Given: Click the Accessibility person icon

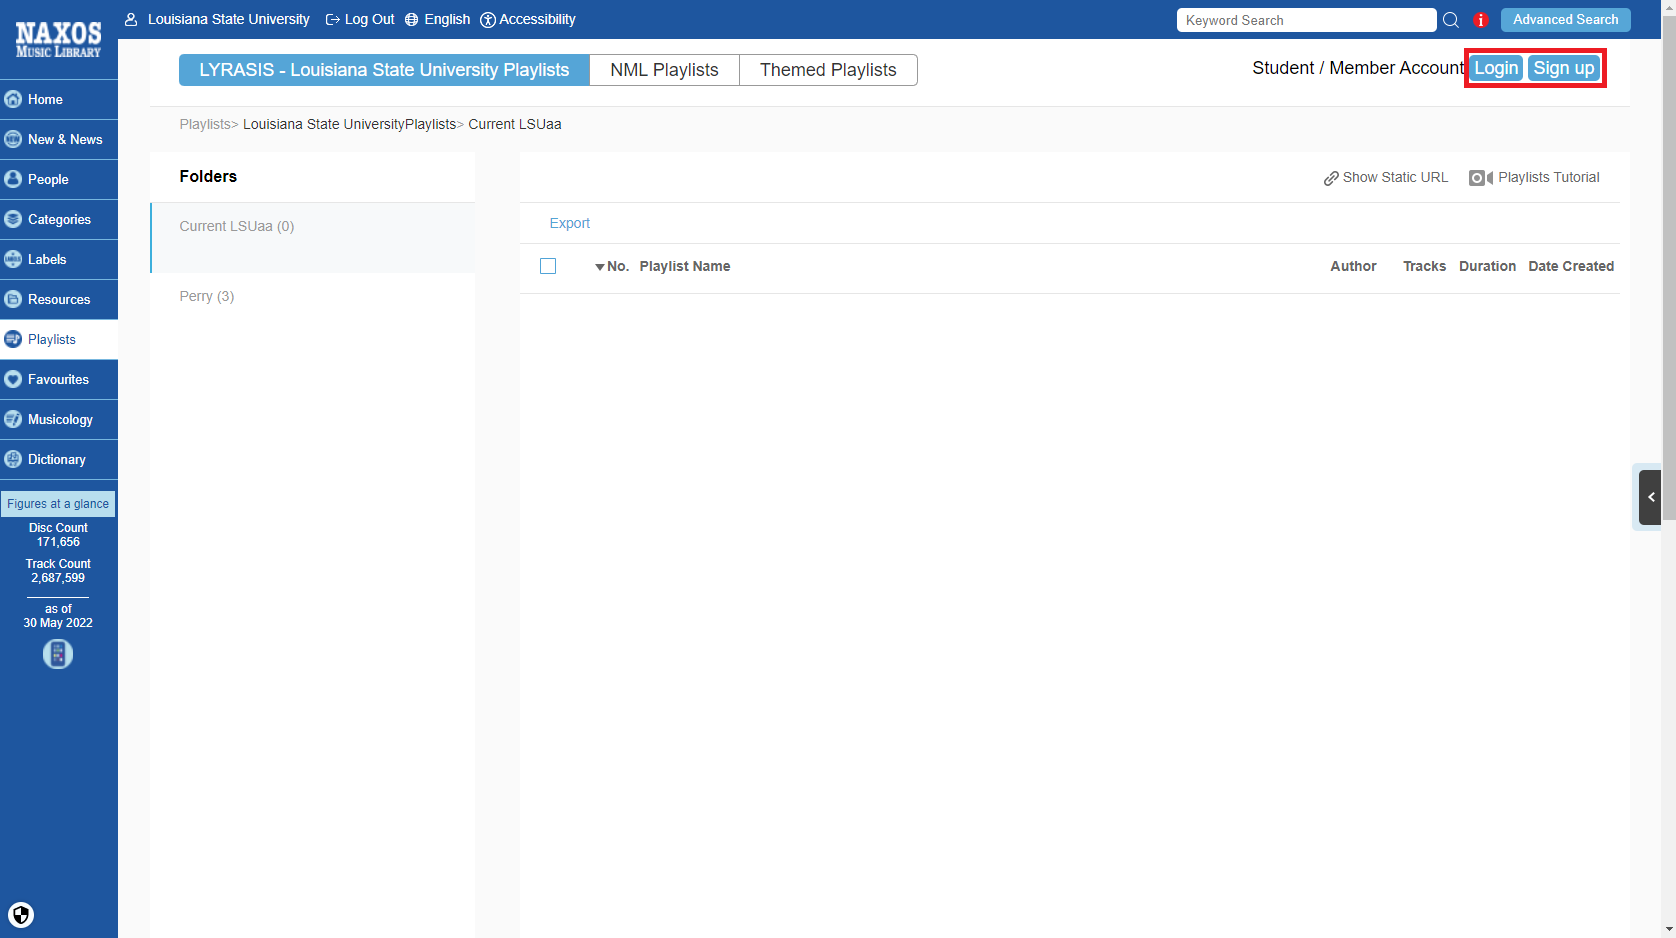Looking at the screenshot, I should [488, 20].
